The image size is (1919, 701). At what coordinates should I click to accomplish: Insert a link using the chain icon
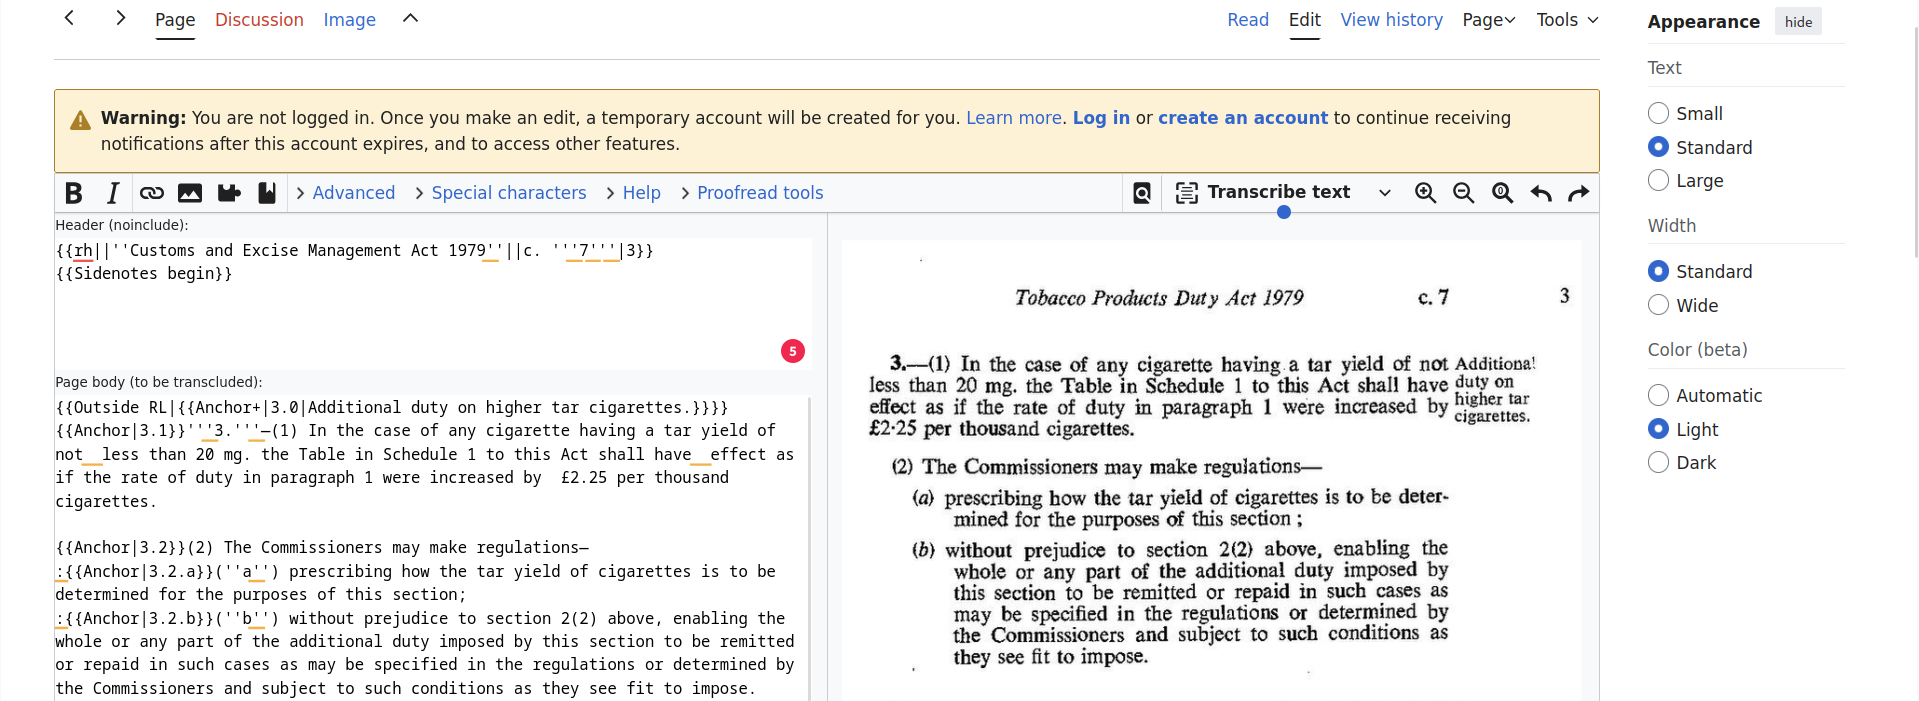click(x=151, y=193)
